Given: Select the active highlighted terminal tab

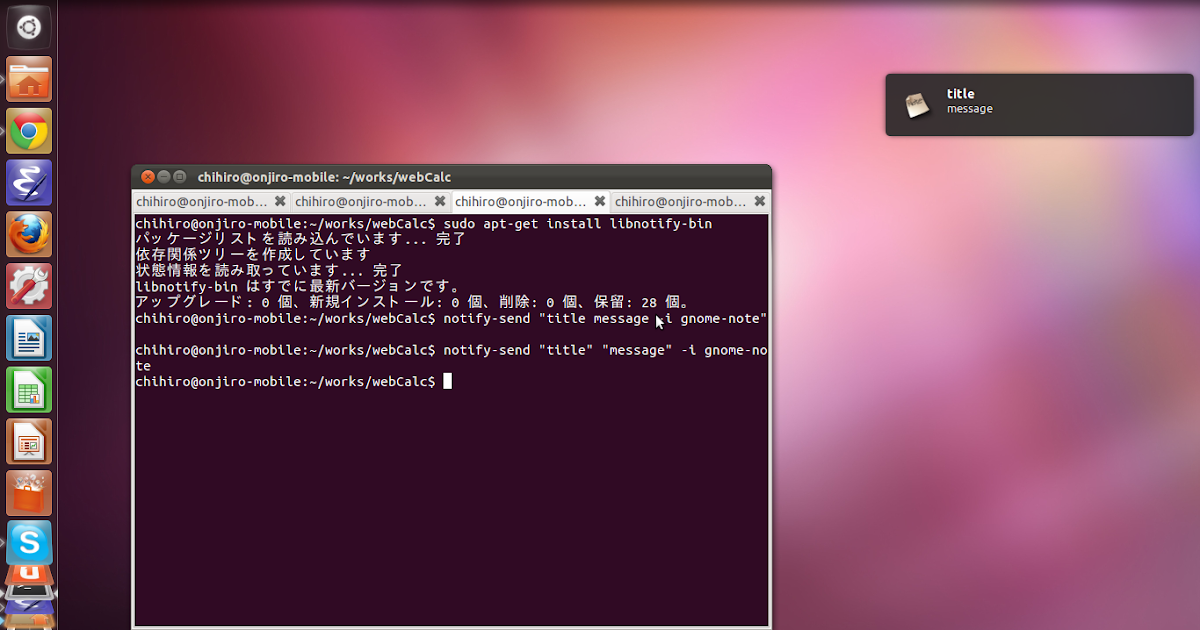Looking at the screenshot, I should tap(531, 201).
